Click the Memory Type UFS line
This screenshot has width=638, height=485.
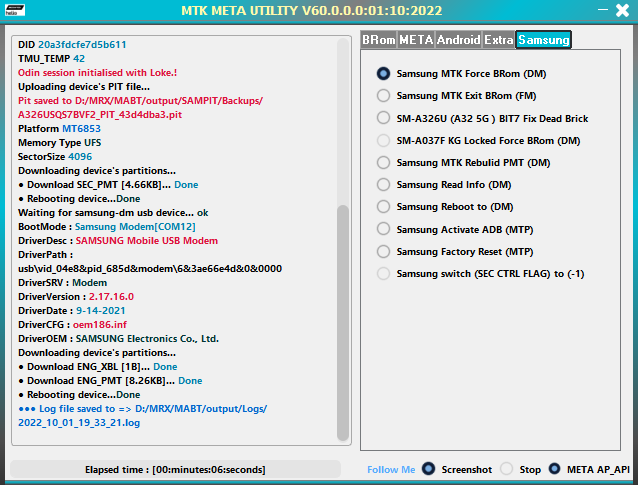(59, 143)
